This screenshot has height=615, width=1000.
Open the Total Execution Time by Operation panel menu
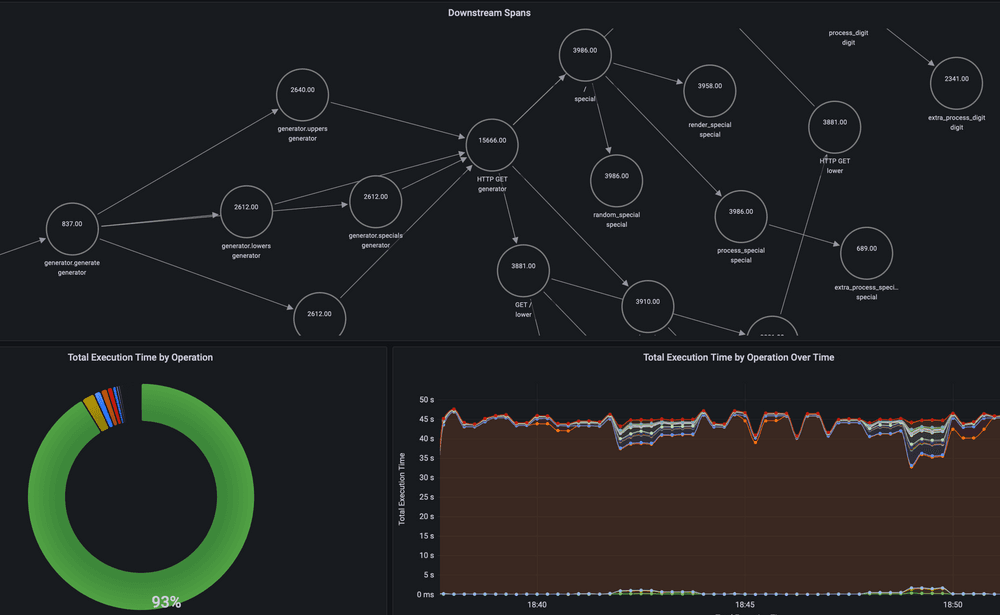139,357
